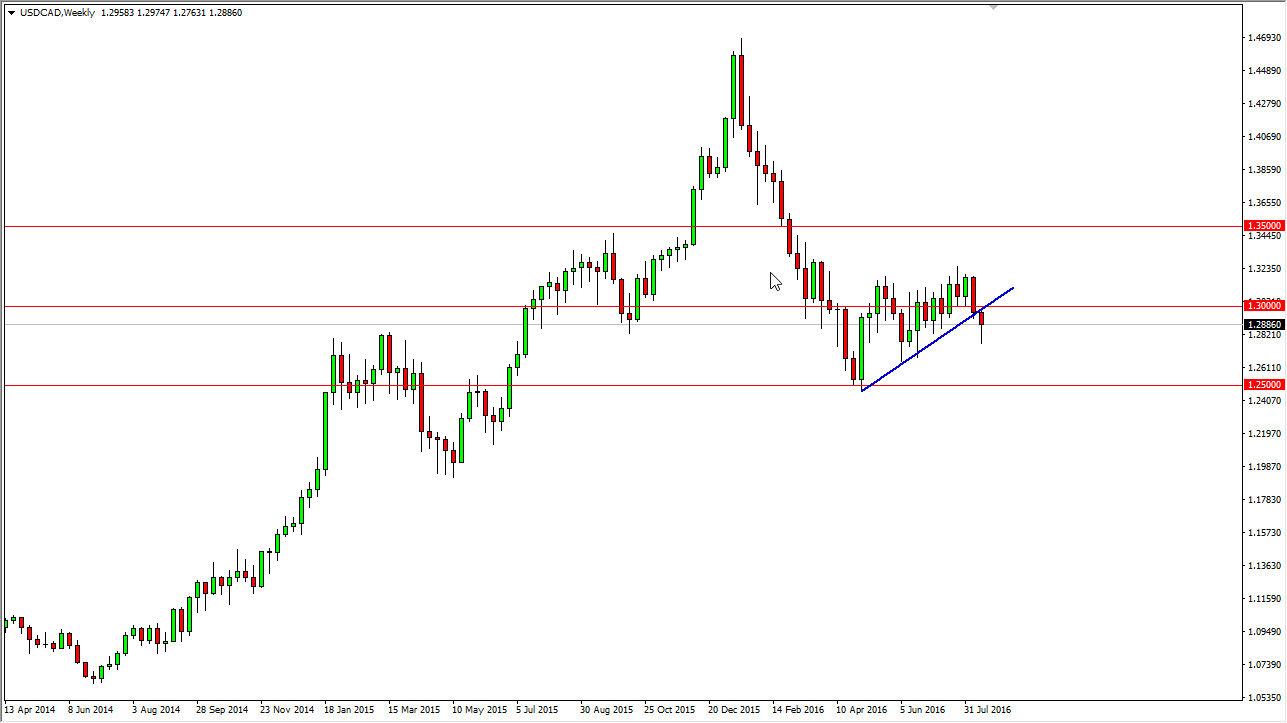
Task: Click the USDCAD,Weekly chart title
Action: pos(57,13)
